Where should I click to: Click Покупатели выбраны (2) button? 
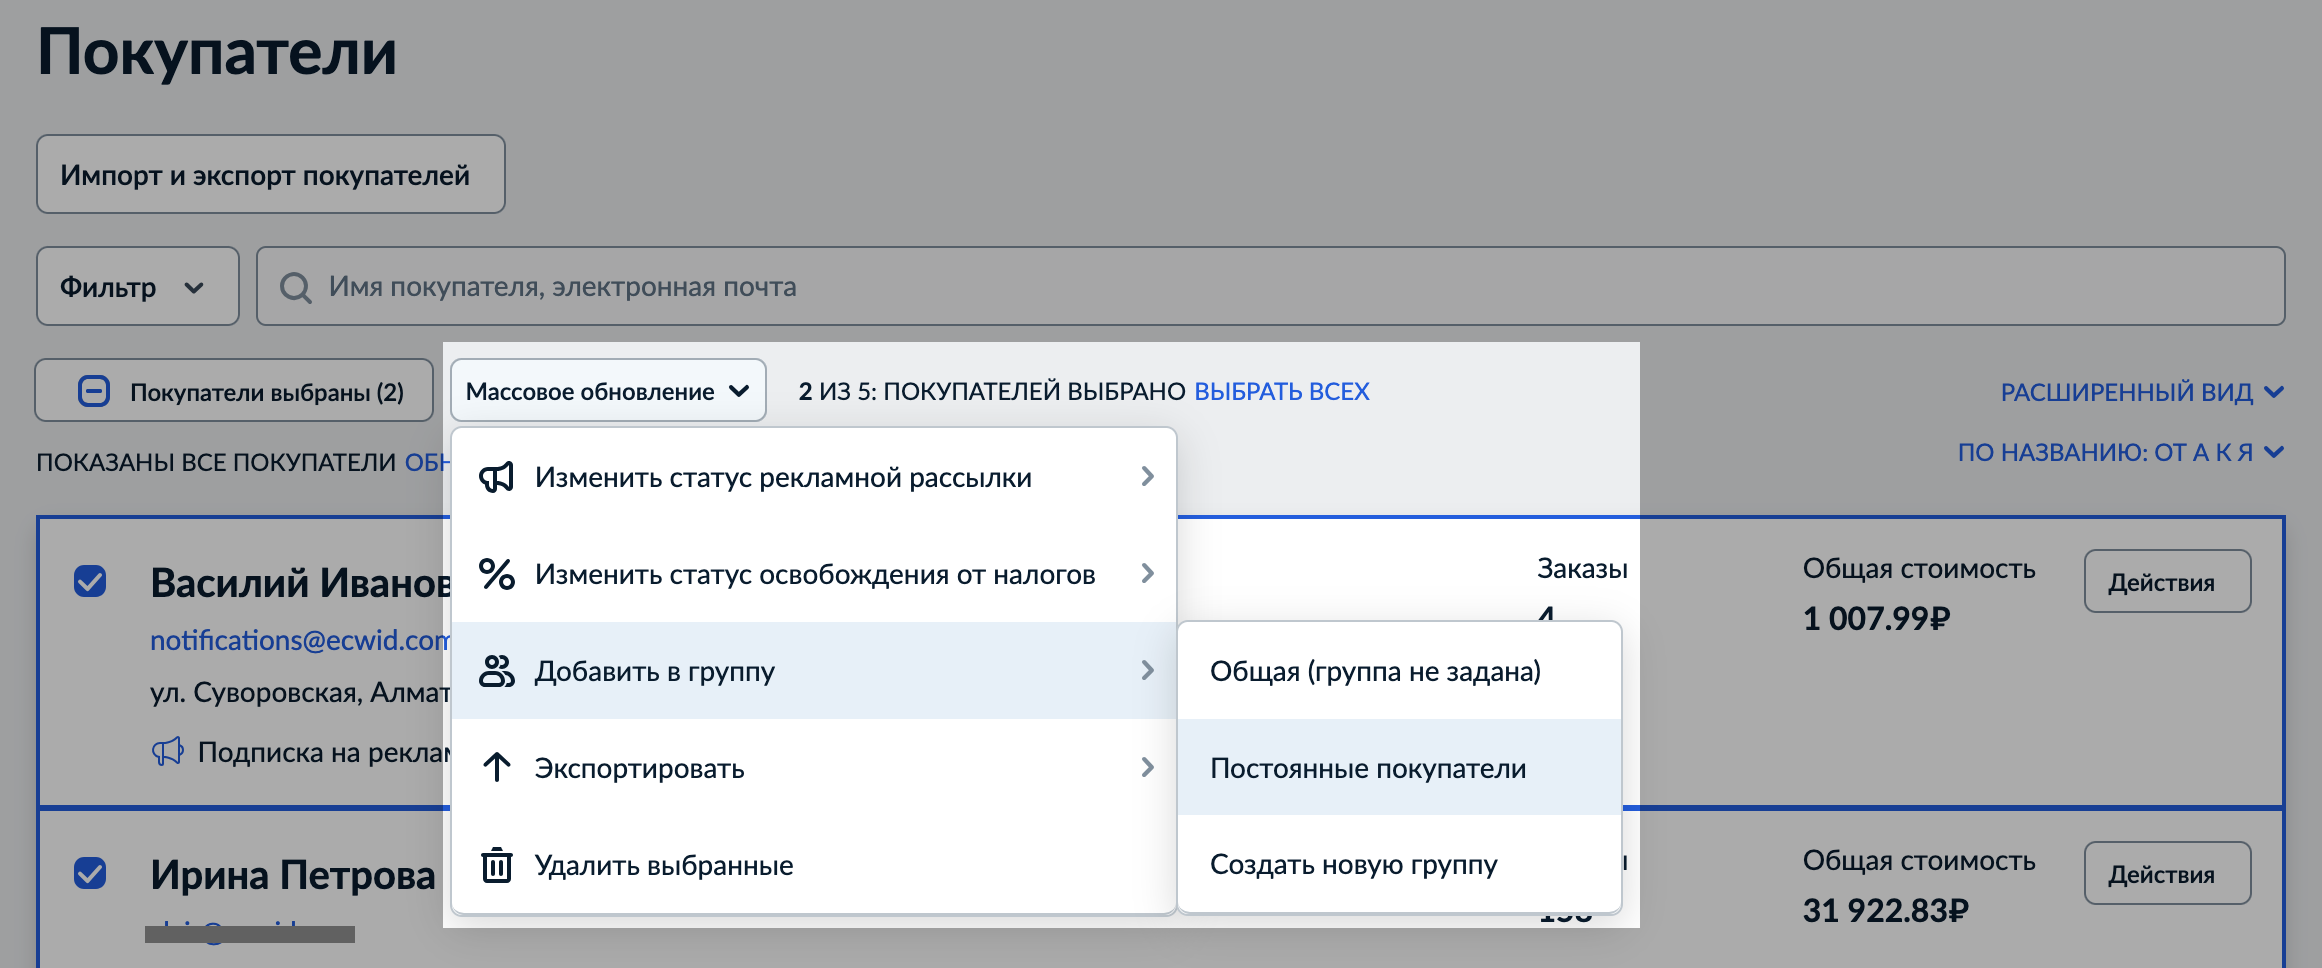click(x=234, y=390)
